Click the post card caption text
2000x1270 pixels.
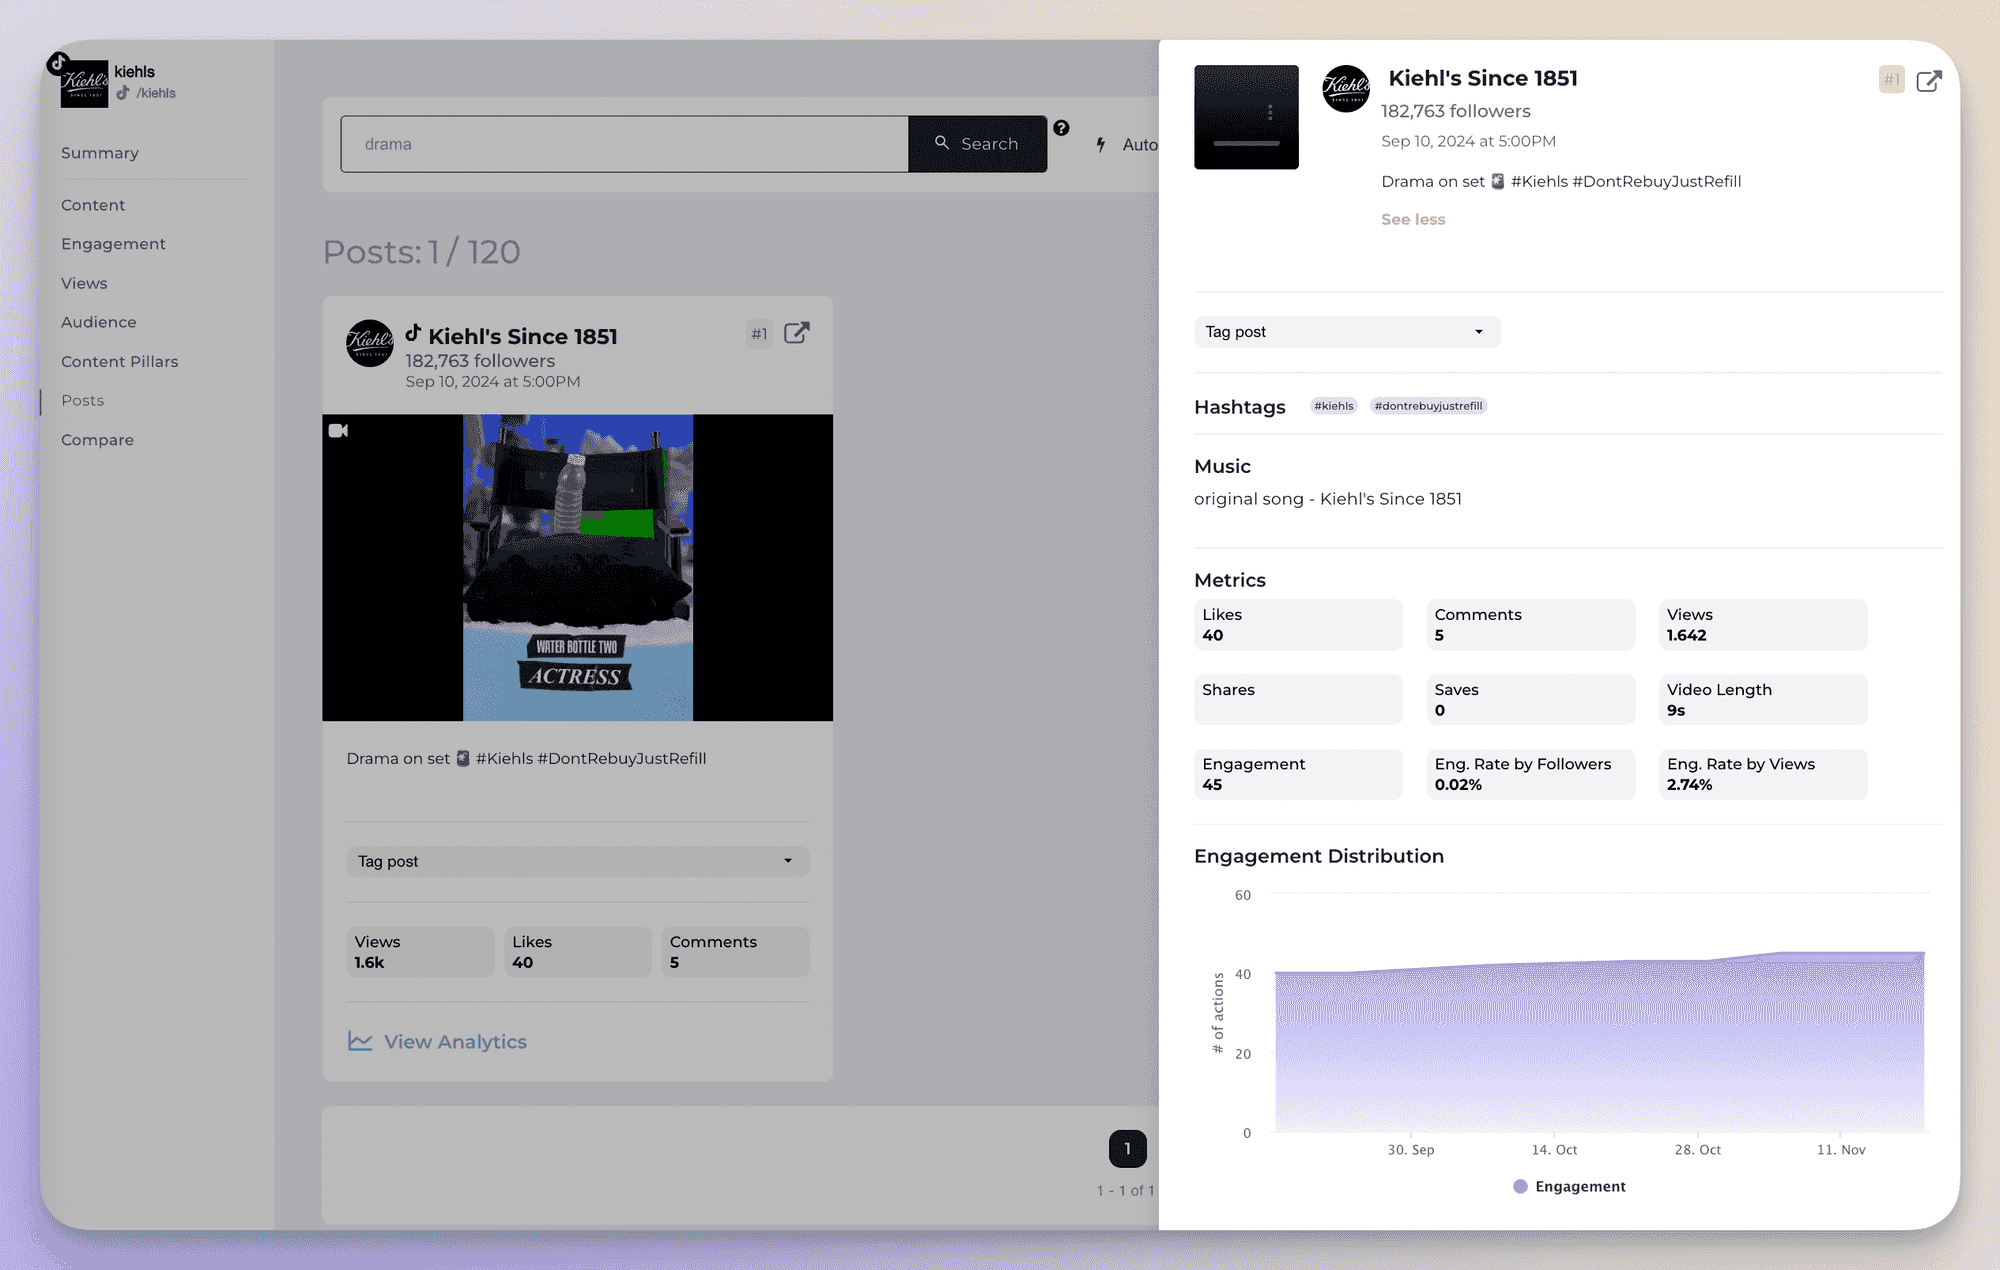pyautogui.click(x=526, y=759)
